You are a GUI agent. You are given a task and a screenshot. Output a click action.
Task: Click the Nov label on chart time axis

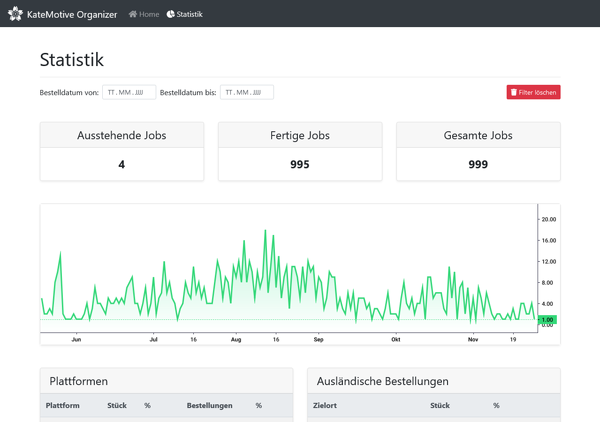[x=473, y=339]
